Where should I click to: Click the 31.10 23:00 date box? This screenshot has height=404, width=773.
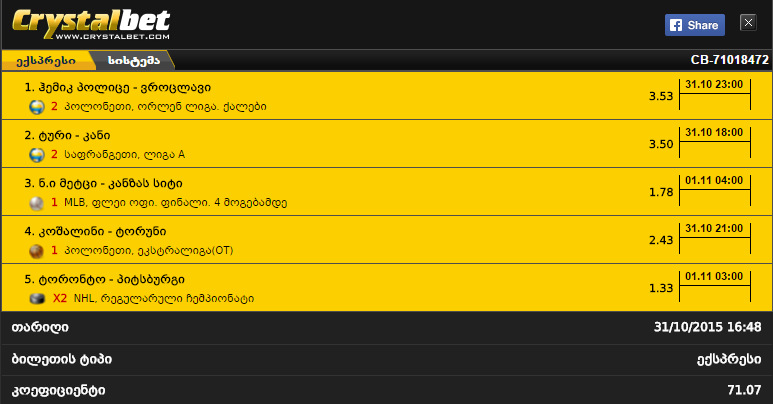pyautogui.click(x=714, y=86)
